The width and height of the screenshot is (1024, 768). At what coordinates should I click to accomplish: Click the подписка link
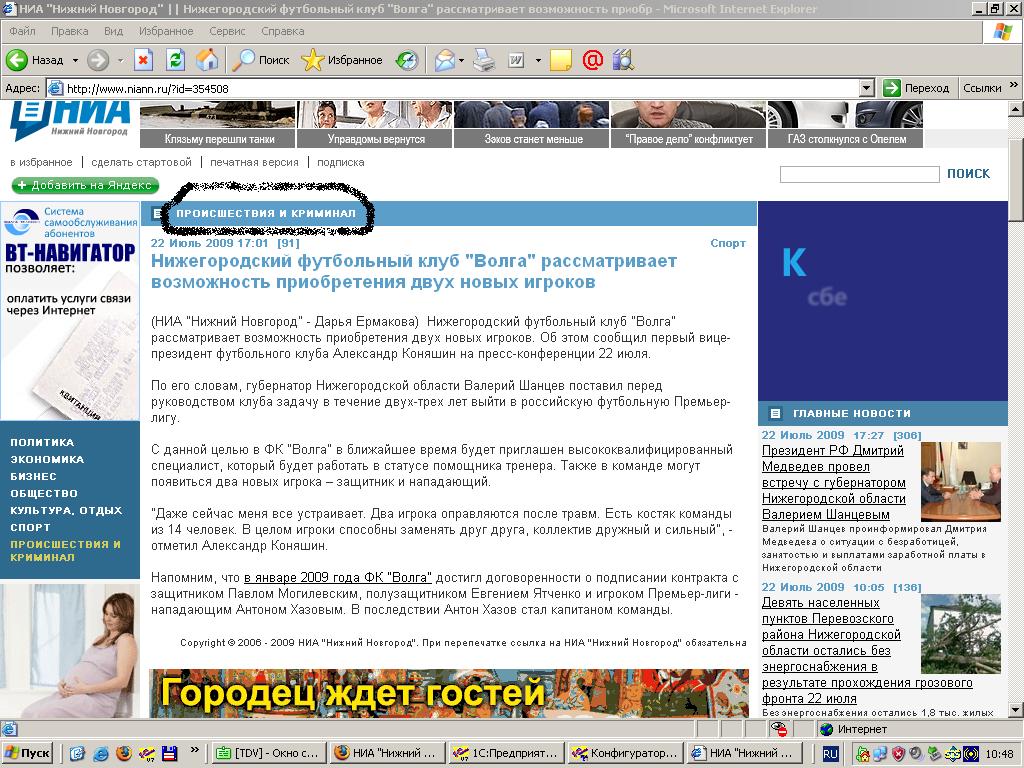click(341, 162)
